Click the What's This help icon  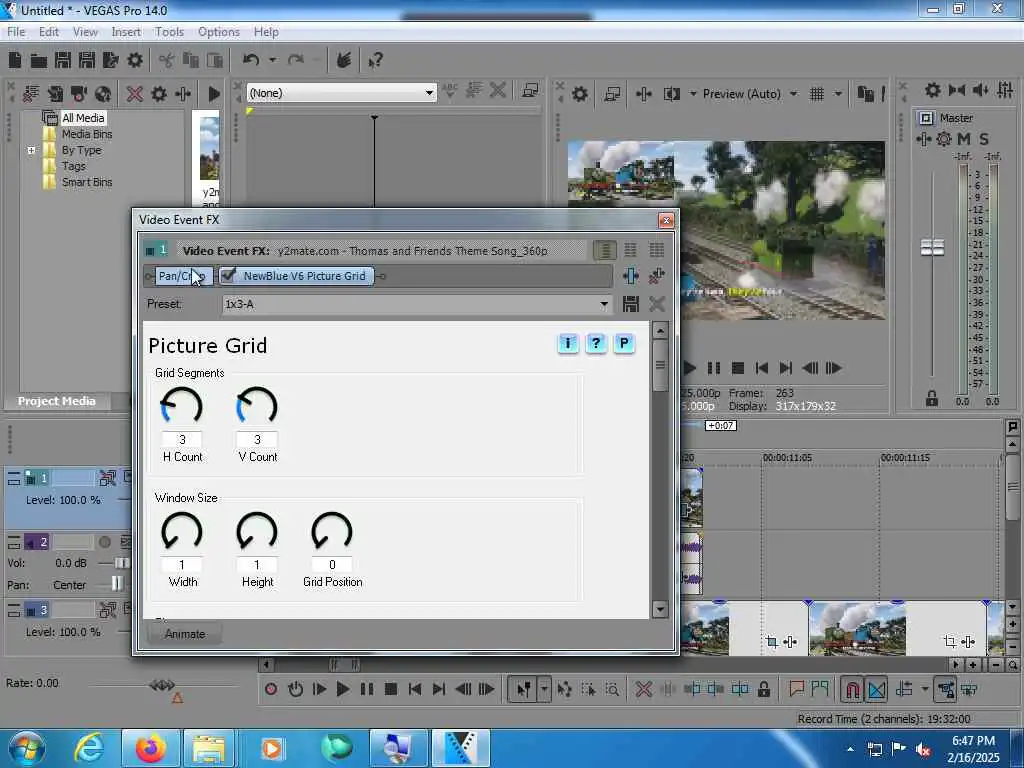(x=375, y=61)
